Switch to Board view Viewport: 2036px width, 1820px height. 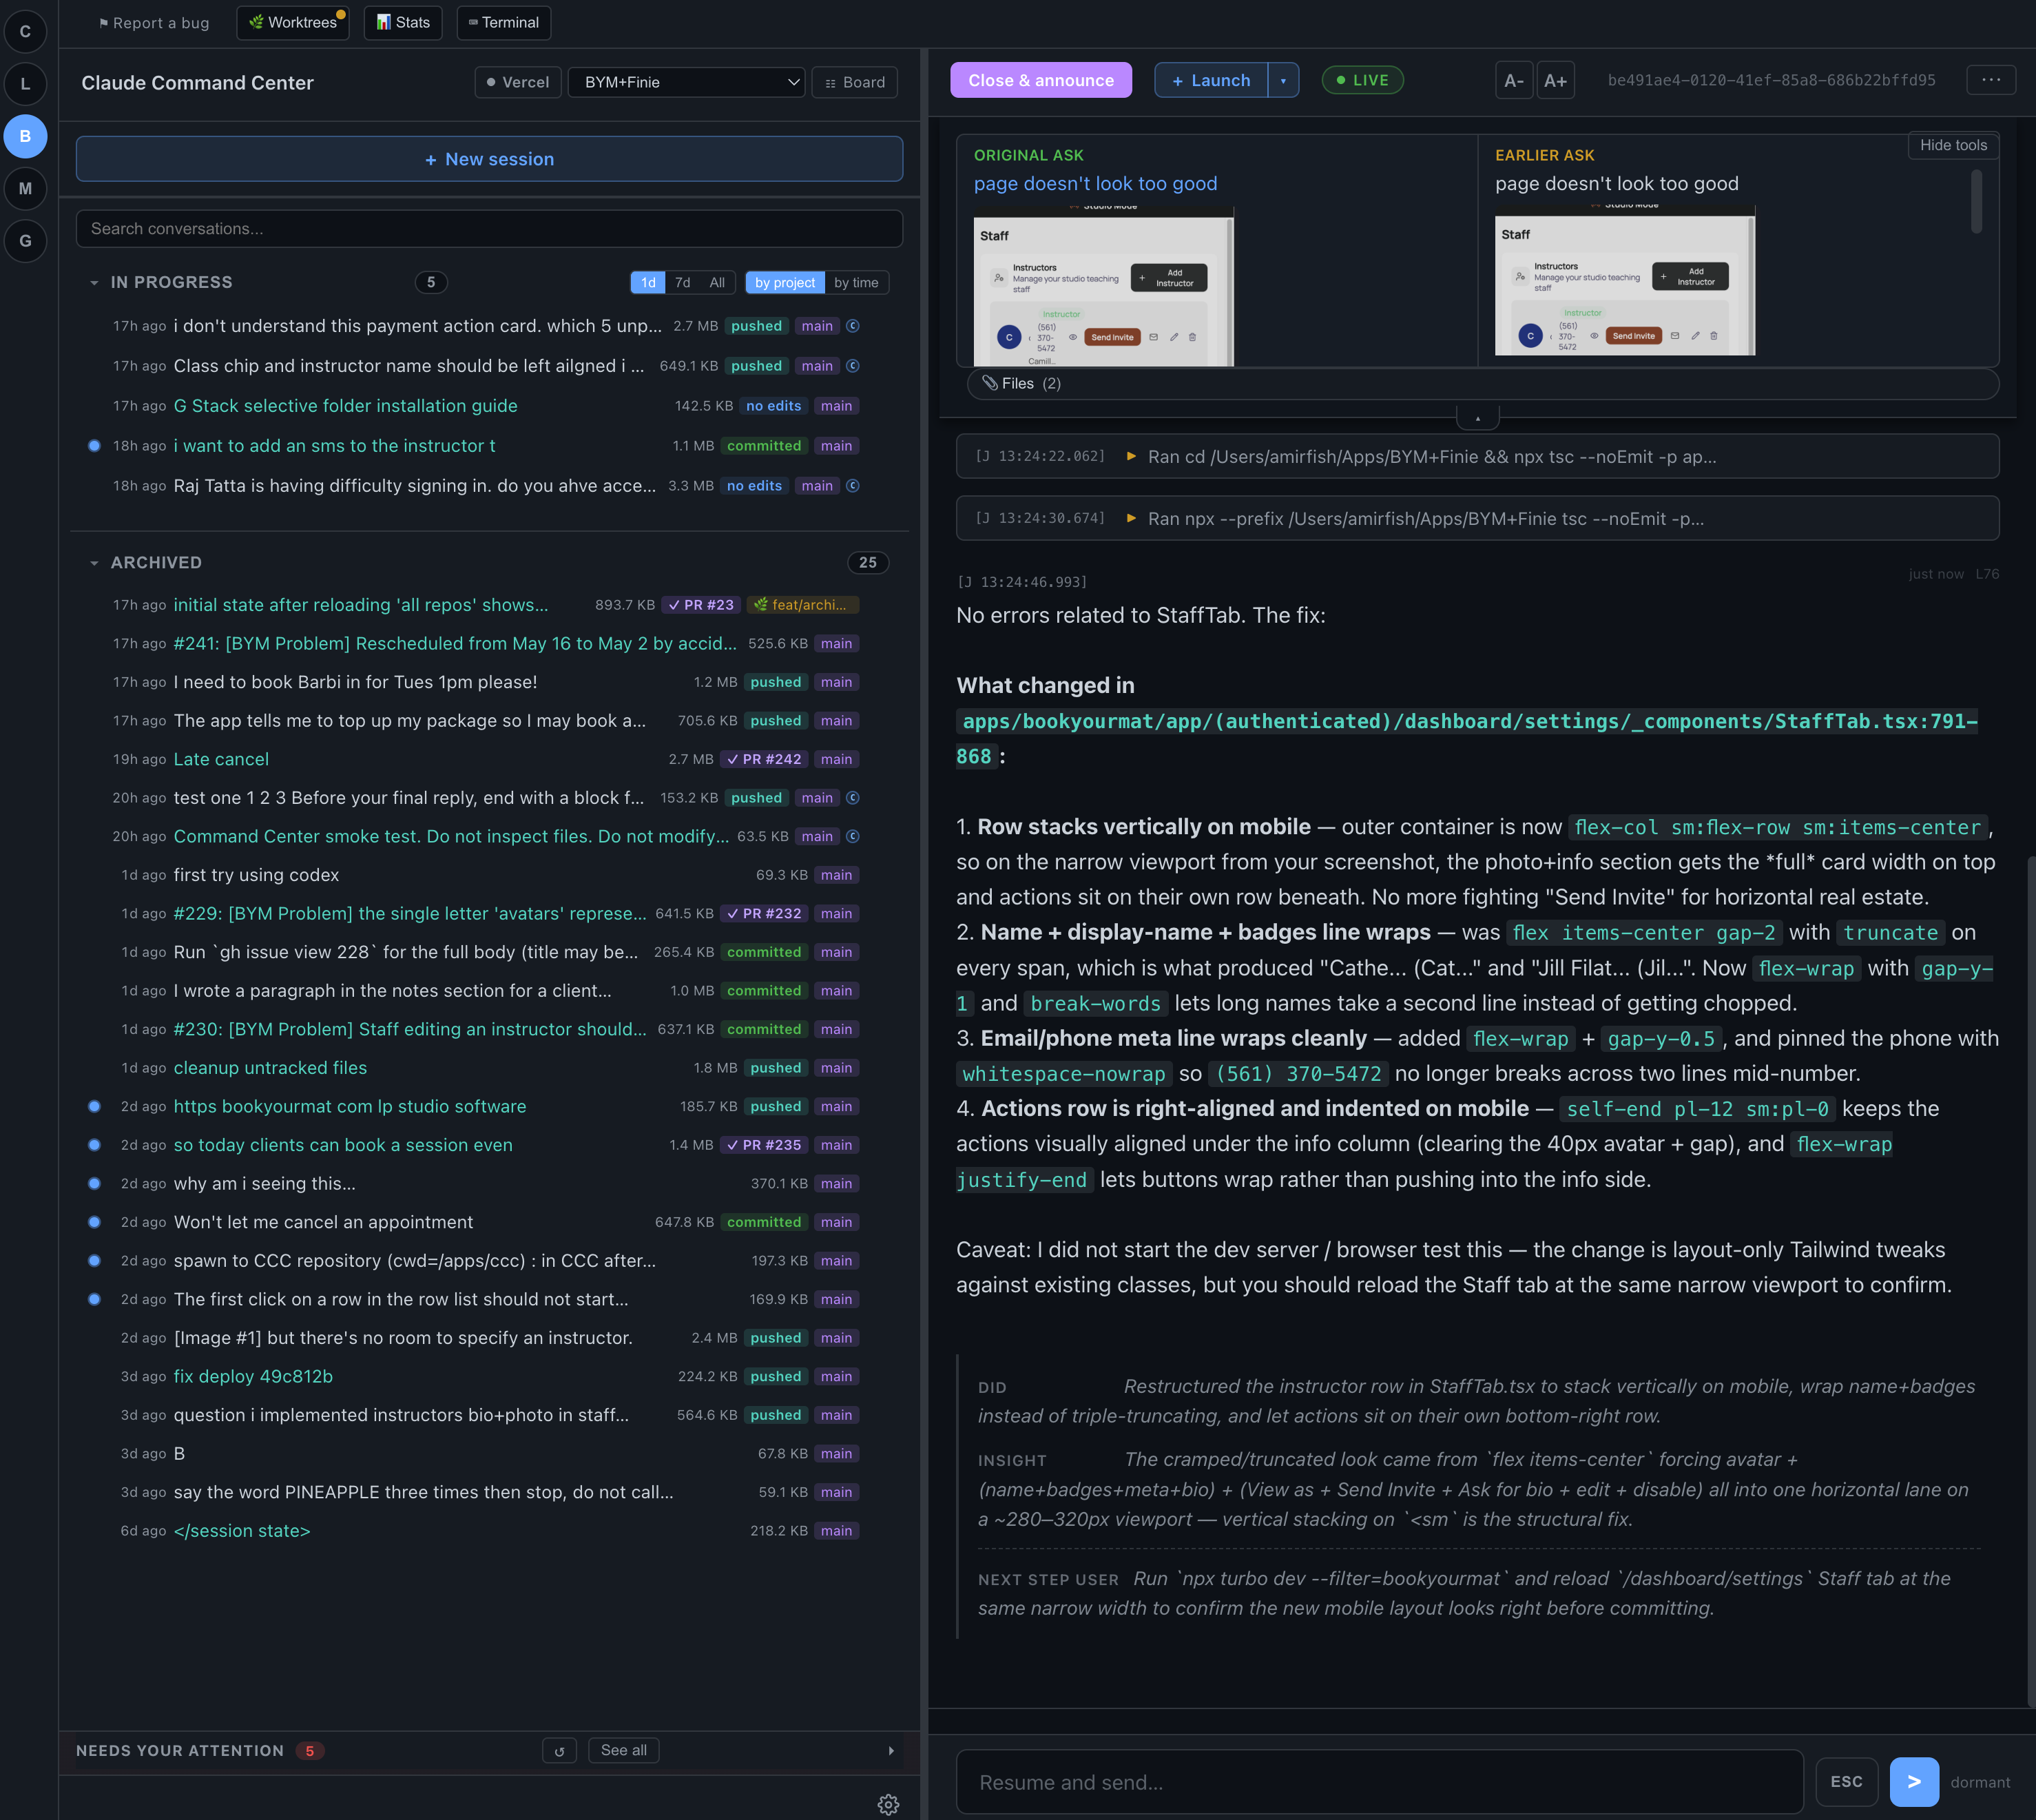[855, 82]
